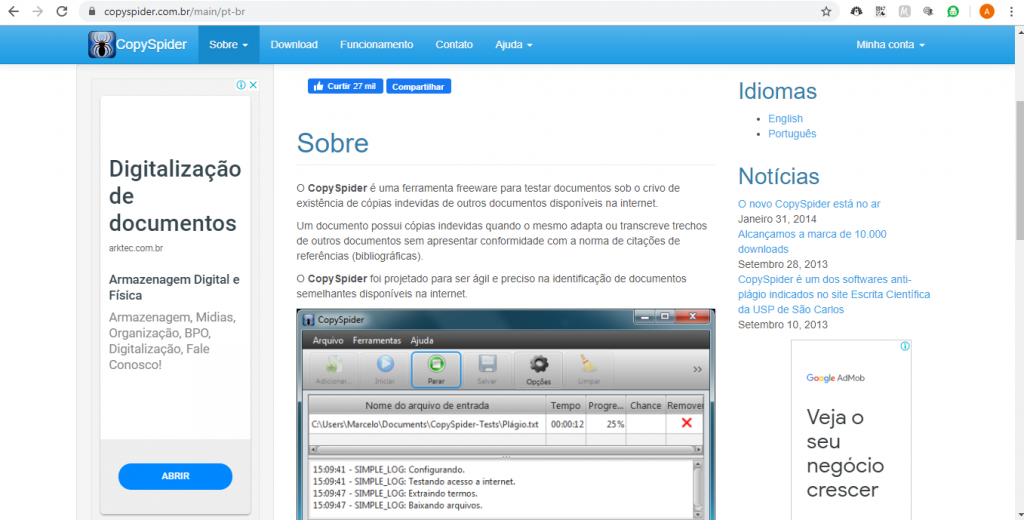The image size is (1024, 520).
Task: Click the red X Remover icon
Action: (x=686, y=423)
